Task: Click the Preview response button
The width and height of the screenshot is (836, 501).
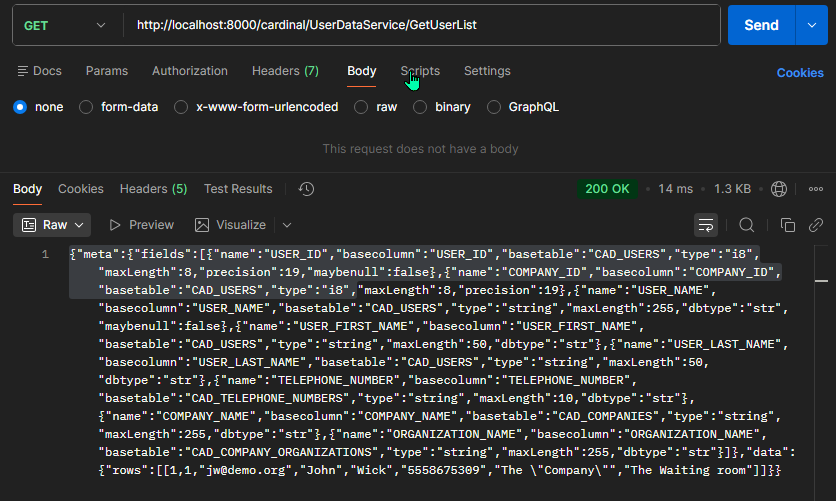Action: [x=141, y=225]
